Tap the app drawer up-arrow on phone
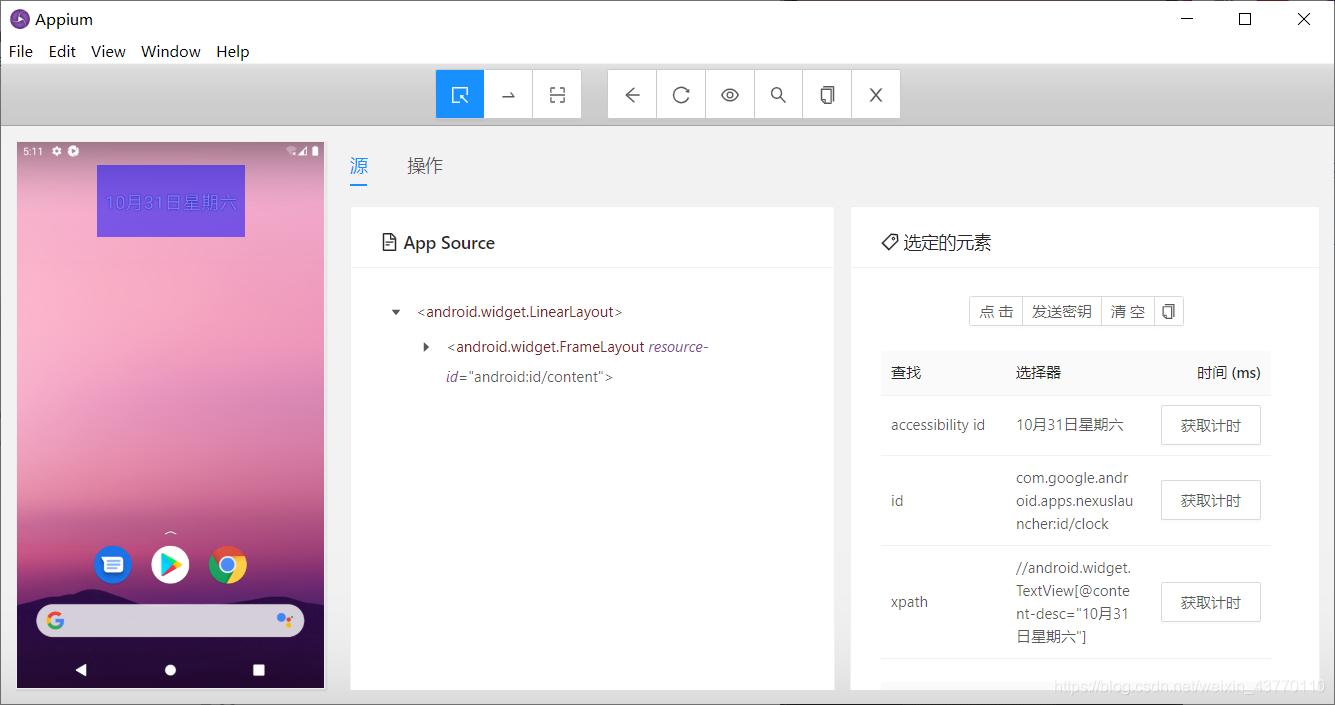 coord(170,532)
